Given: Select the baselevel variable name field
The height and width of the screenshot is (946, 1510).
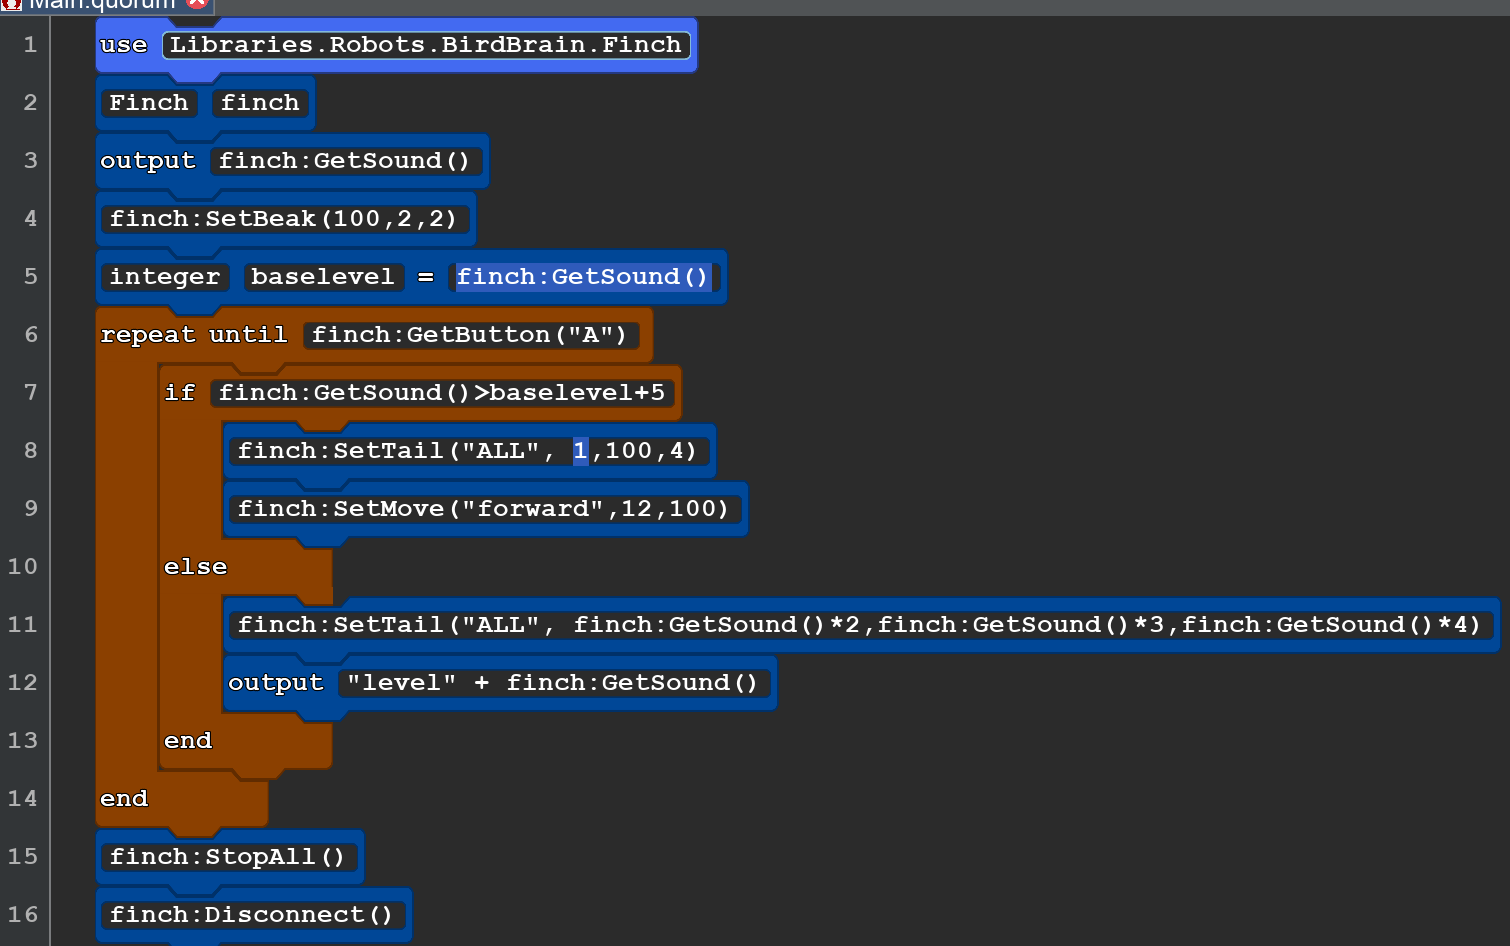Looking at the screenshot, I should click(x=323, y=276).
